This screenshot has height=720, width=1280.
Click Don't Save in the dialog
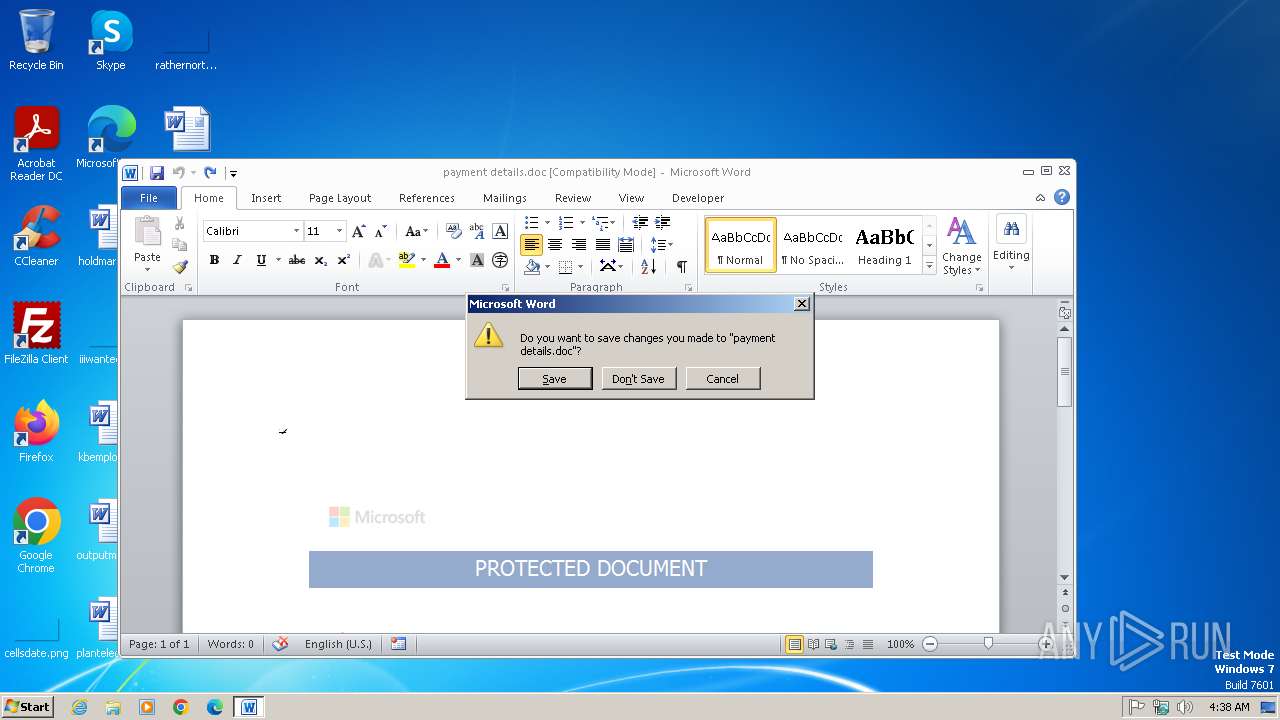click(638, 379)
